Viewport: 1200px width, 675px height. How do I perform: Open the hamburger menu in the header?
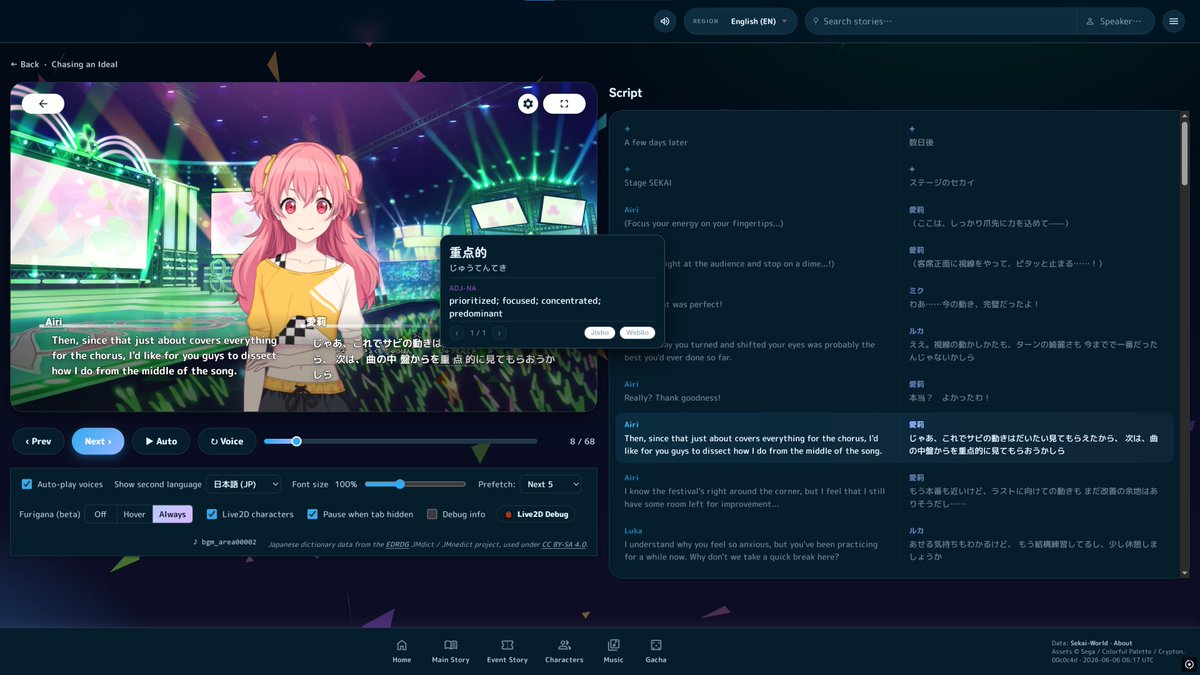1174,21
